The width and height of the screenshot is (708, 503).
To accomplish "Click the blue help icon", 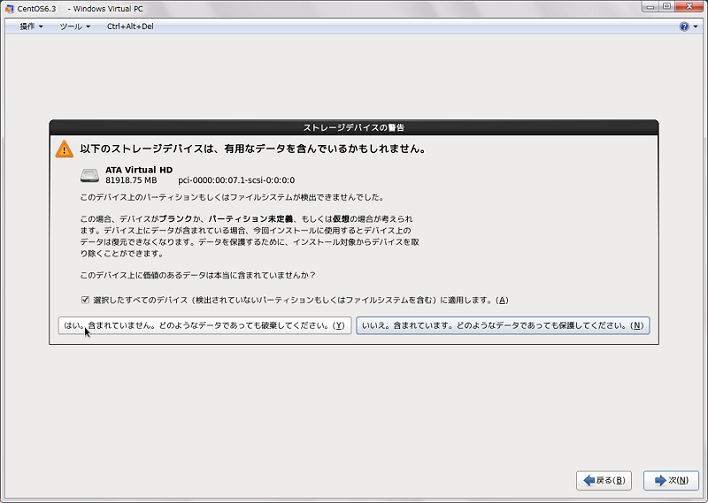I will coord(684,27).
